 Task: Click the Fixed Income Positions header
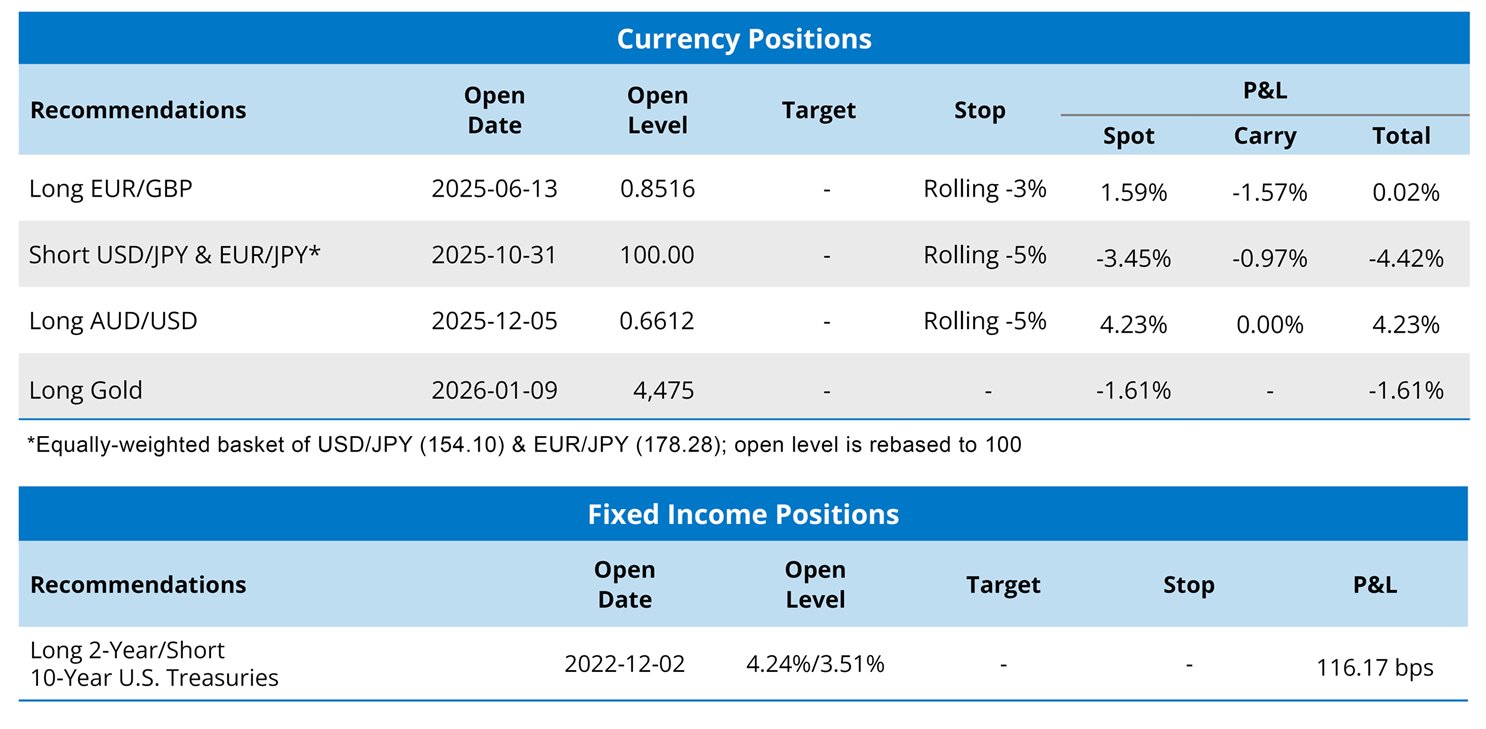pyautogui.click(x=743, y=514)
